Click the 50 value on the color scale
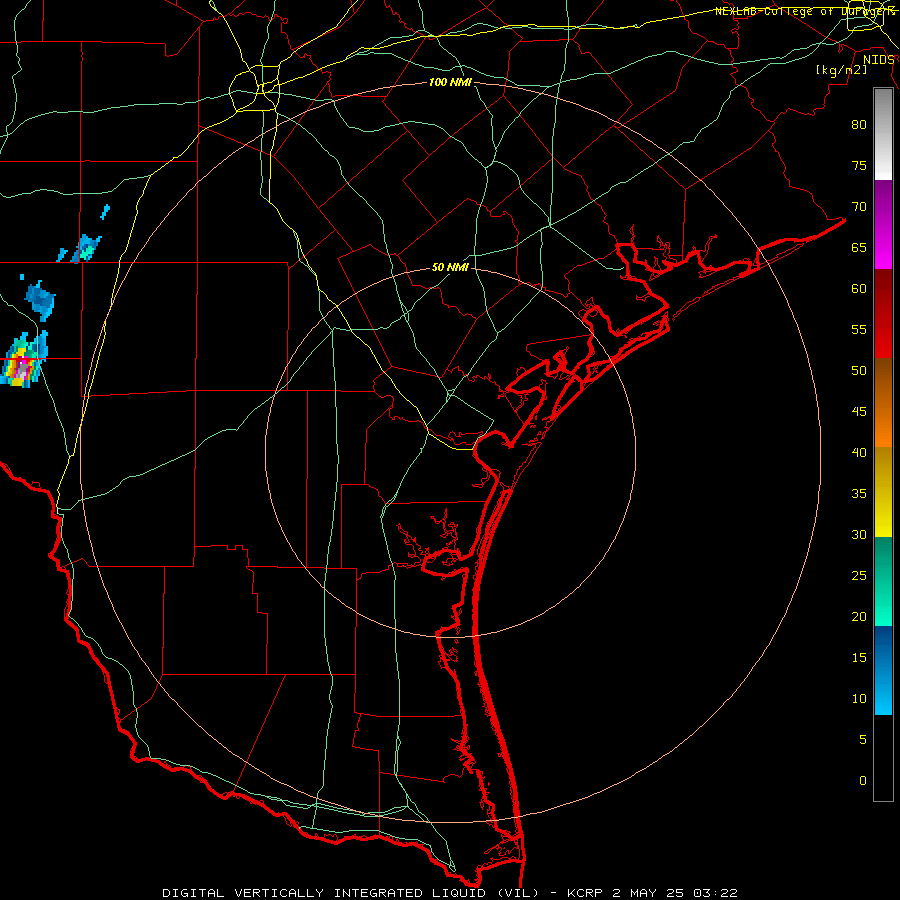Viewport: 900px width, 900px height. pyautogui.click(x=859, y=371)
